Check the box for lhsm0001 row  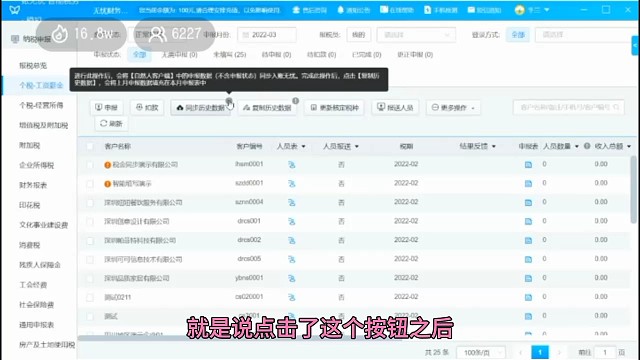[x=90, y=165]
